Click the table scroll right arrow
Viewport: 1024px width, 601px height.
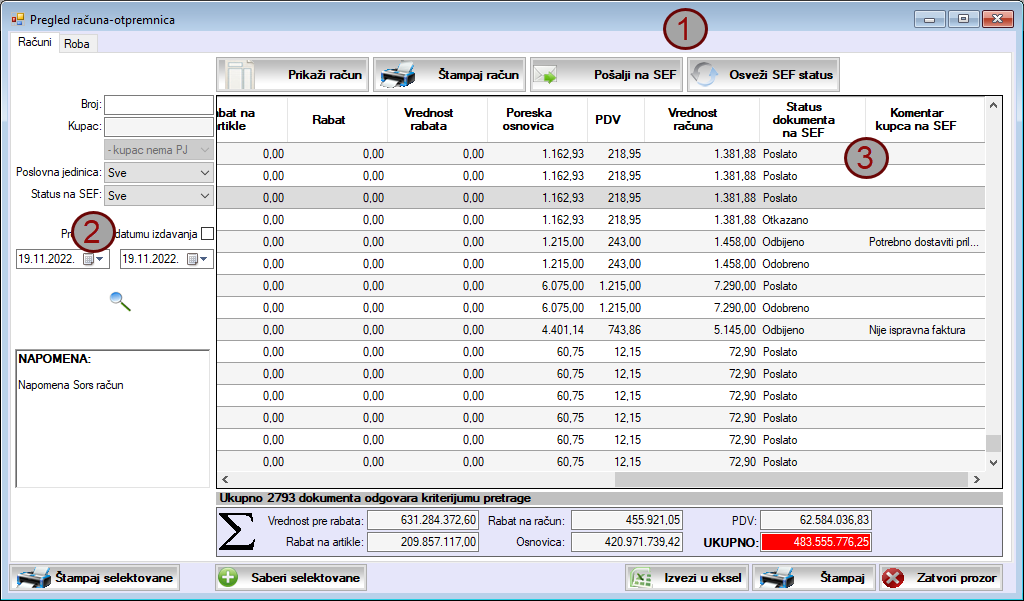(x=977, y=479)
